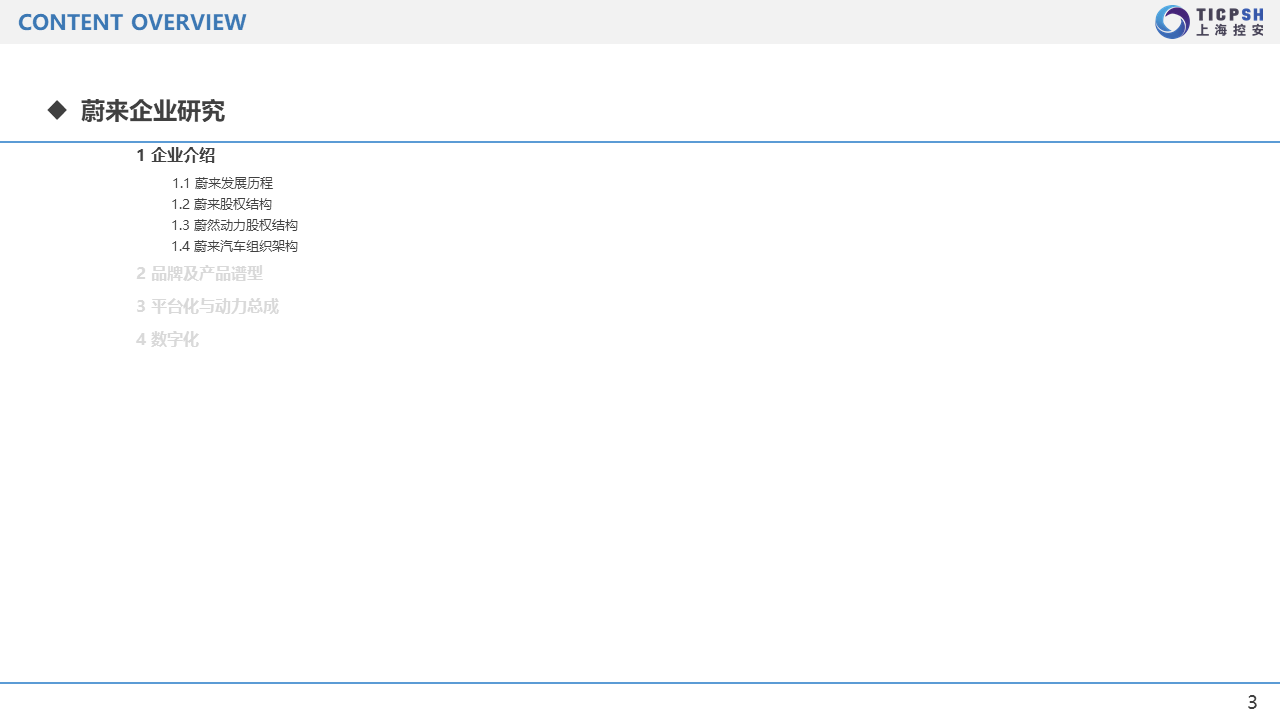Viewport: 1280px width, 720px height.
Task: Select the blue footer line above page number
Action: (640, 683)
